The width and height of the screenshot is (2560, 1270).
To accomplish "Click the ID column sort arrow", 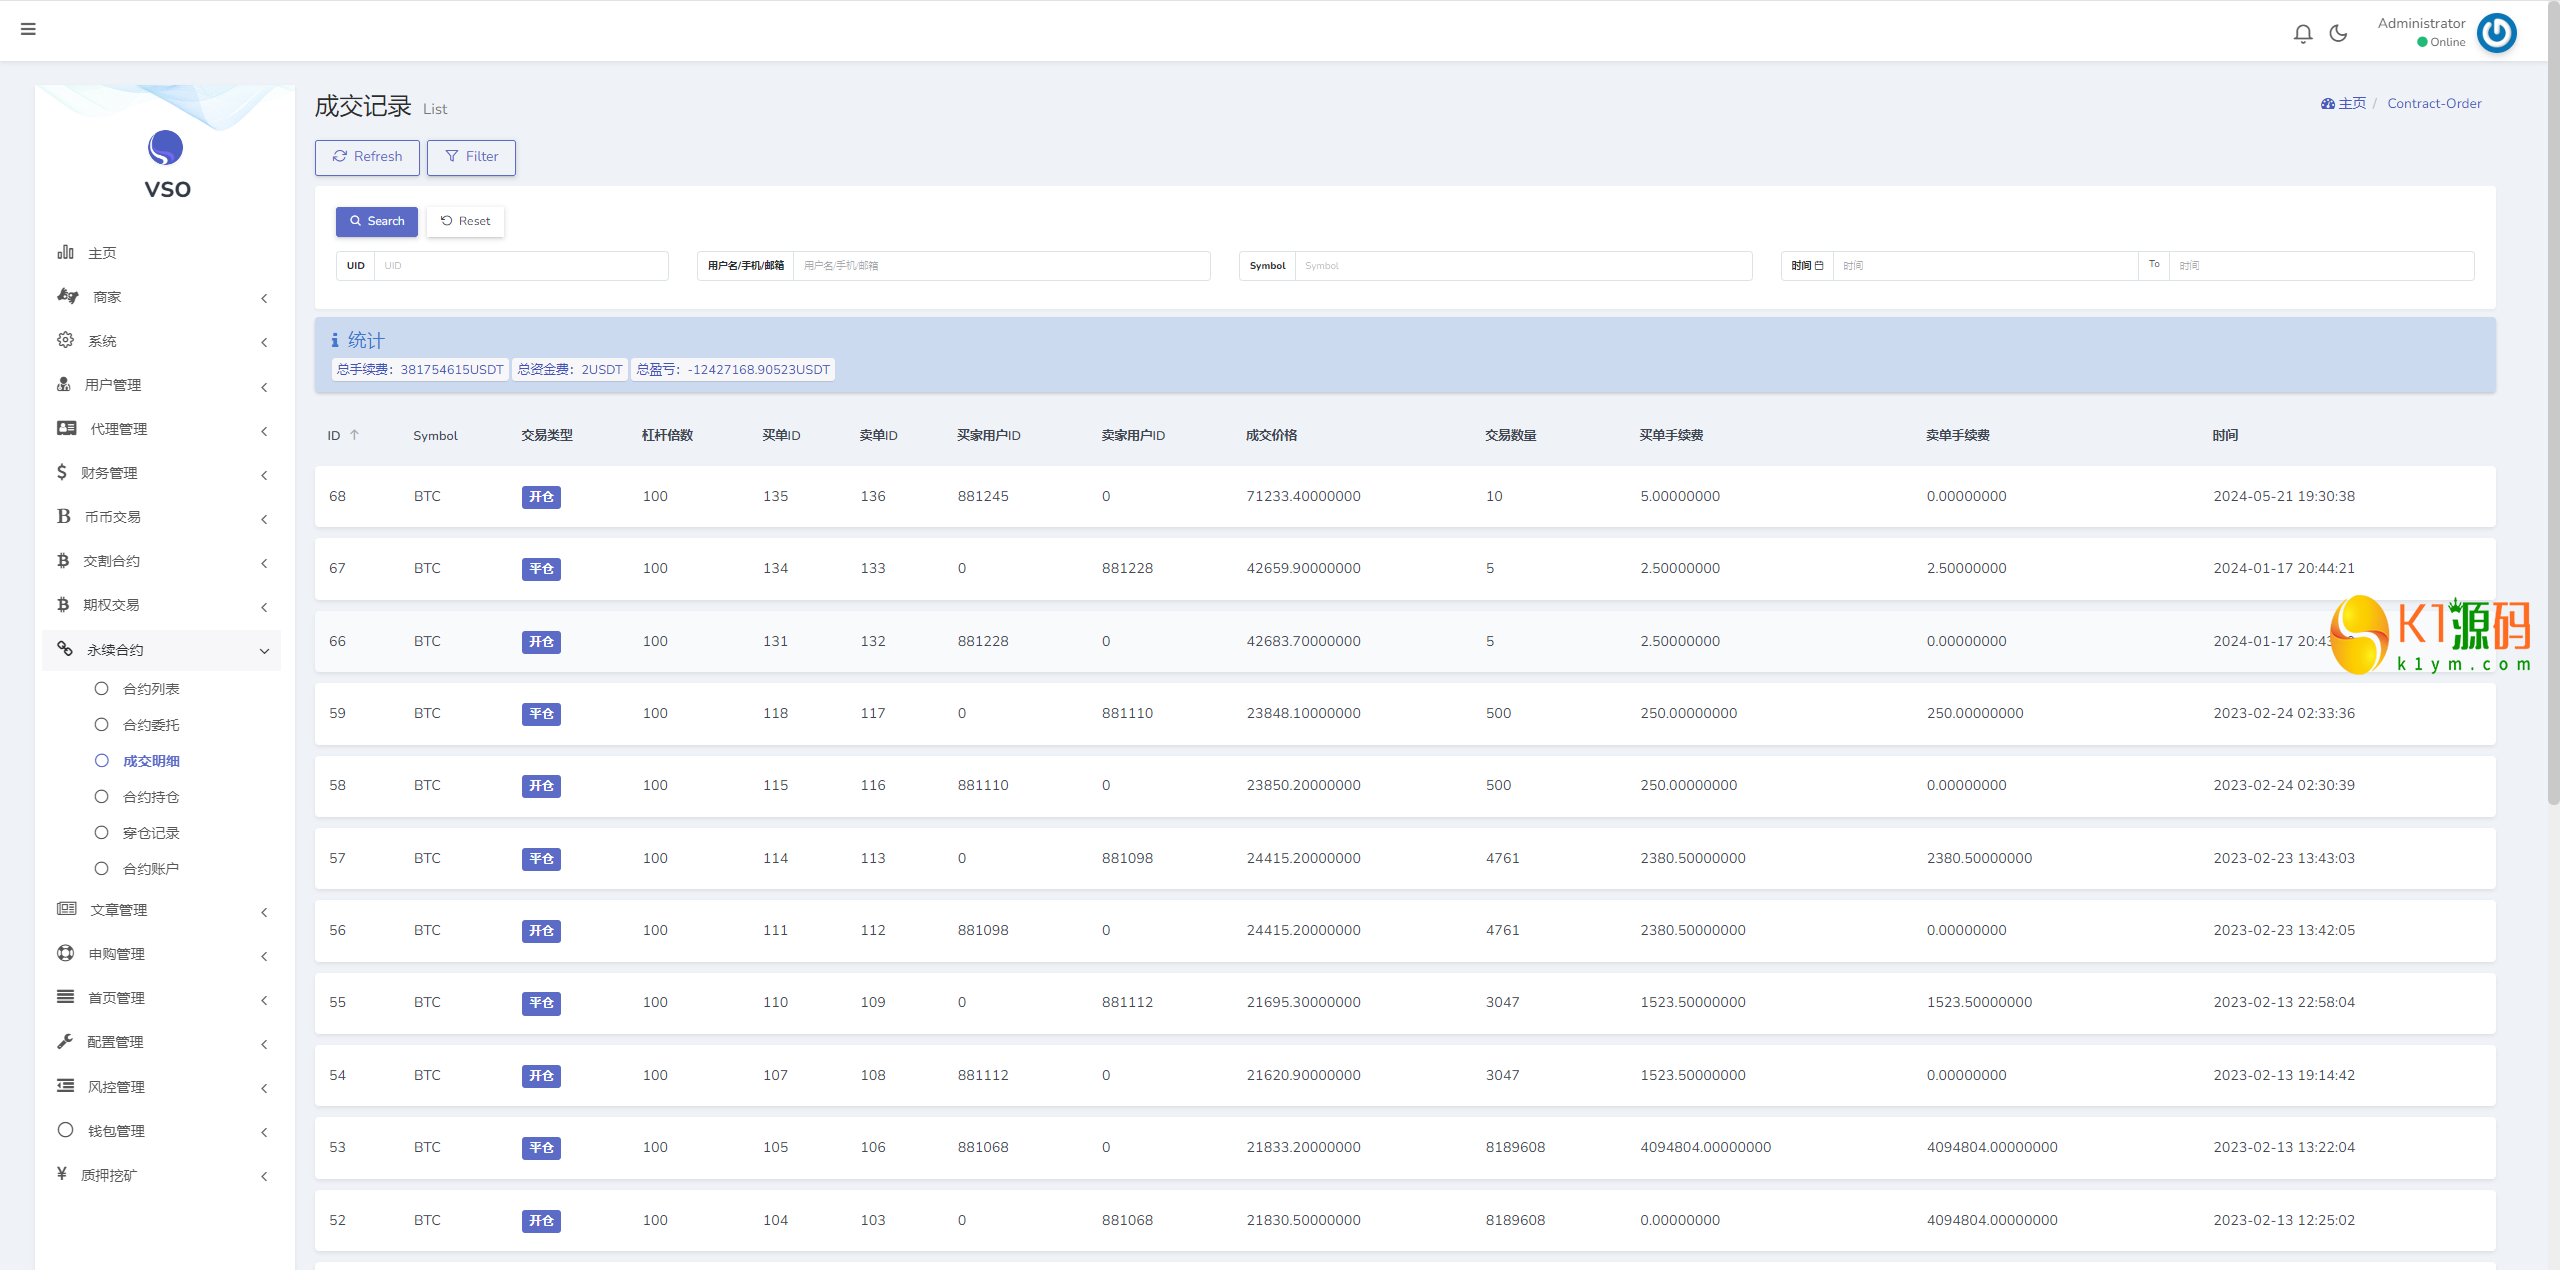I will [354, 435].
